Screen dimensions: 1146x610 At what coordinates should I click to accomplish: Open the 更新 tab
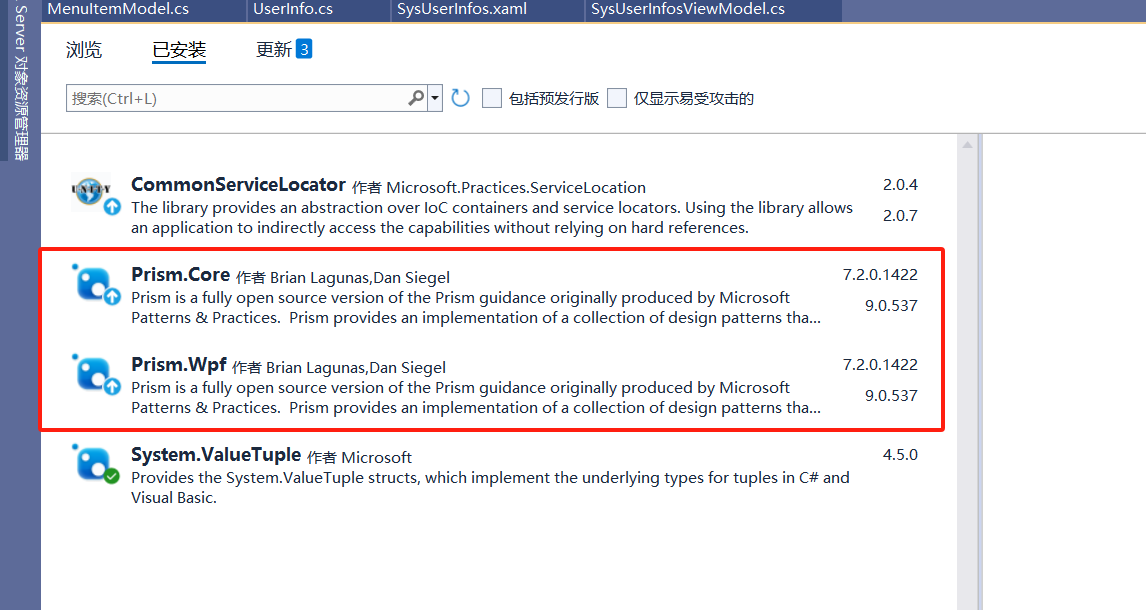[273, 50]
